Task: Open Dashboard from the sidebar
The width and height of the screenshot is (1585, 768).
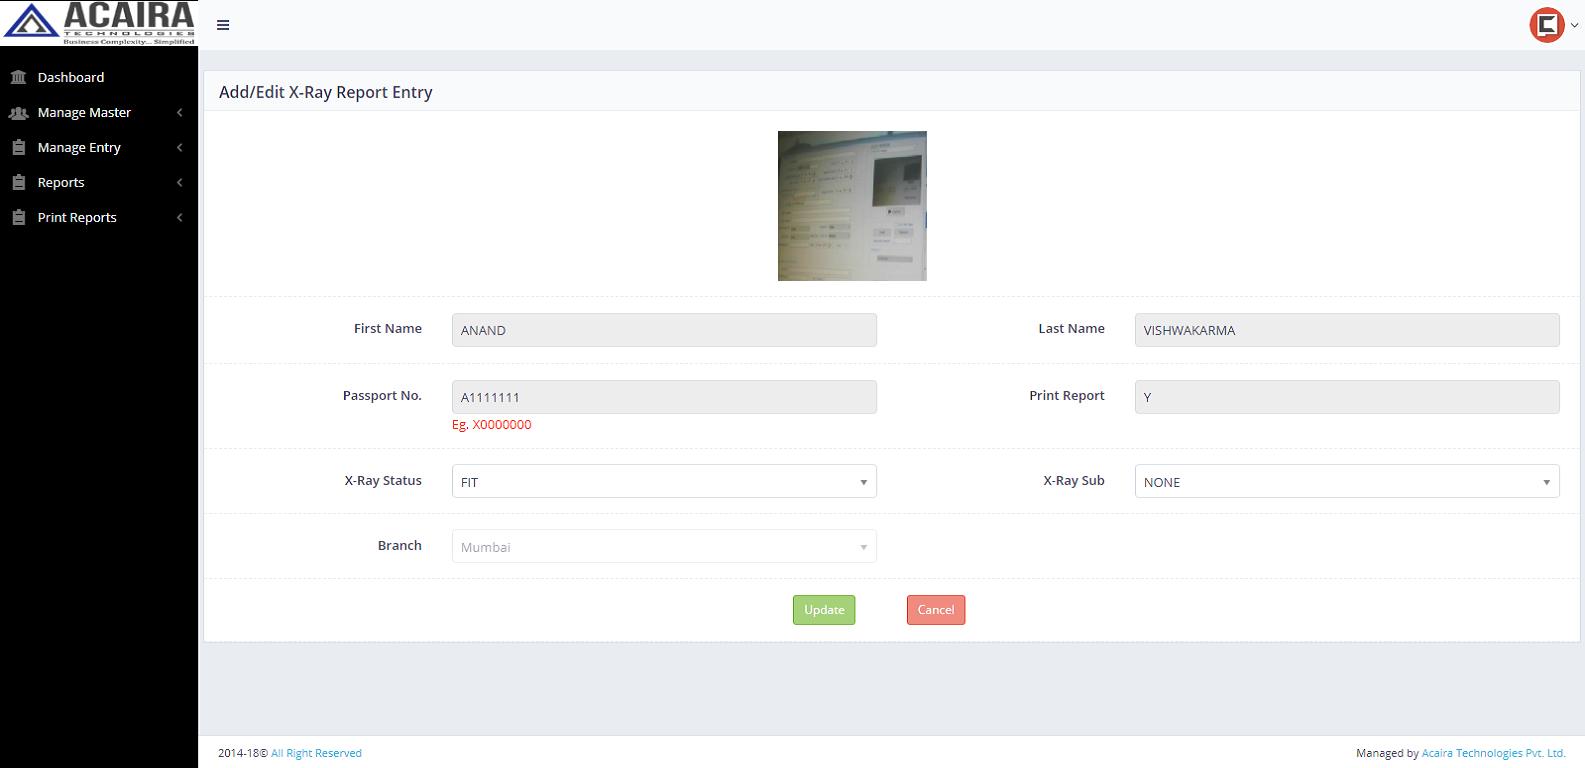Action: (x=71, y=78)
